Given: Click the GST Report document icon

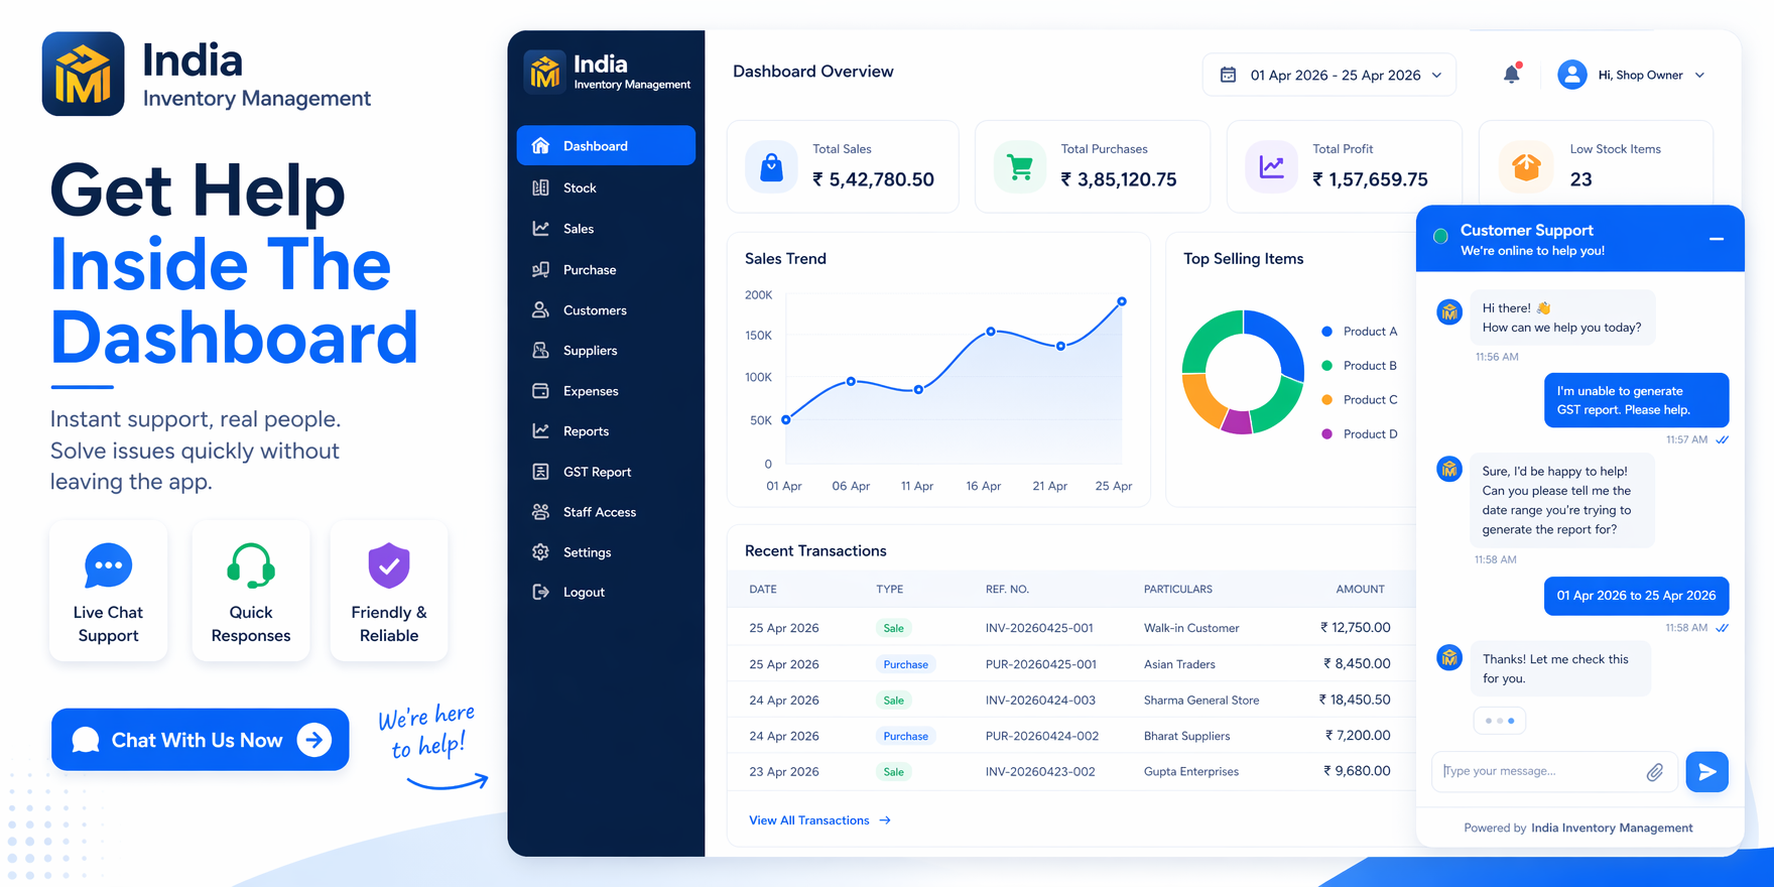Looking at the screenshot, I should (x=541, y=472).
